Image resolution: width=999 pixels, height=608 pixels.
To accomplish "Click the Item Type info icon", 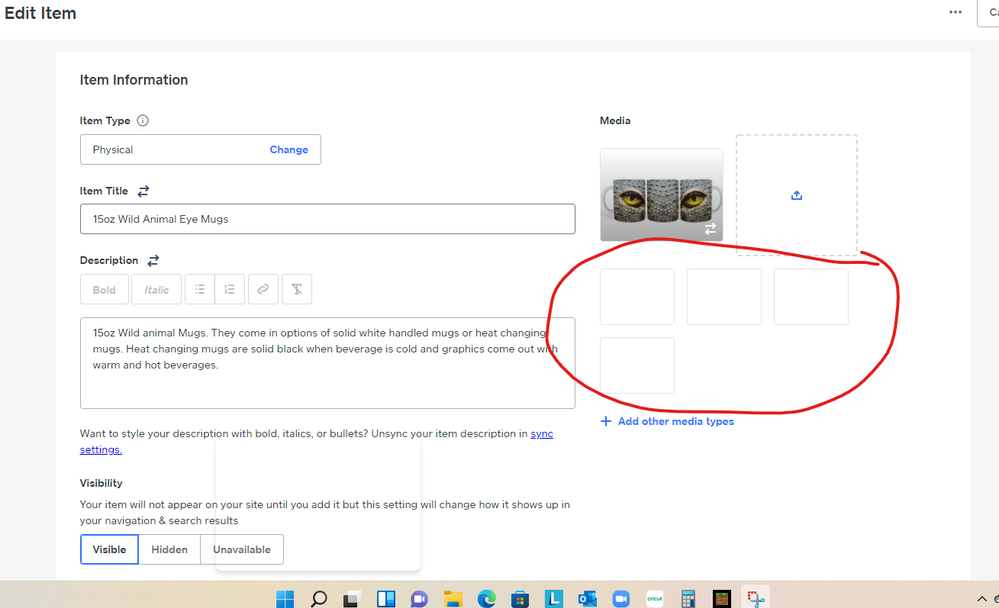I will (143, 120).
